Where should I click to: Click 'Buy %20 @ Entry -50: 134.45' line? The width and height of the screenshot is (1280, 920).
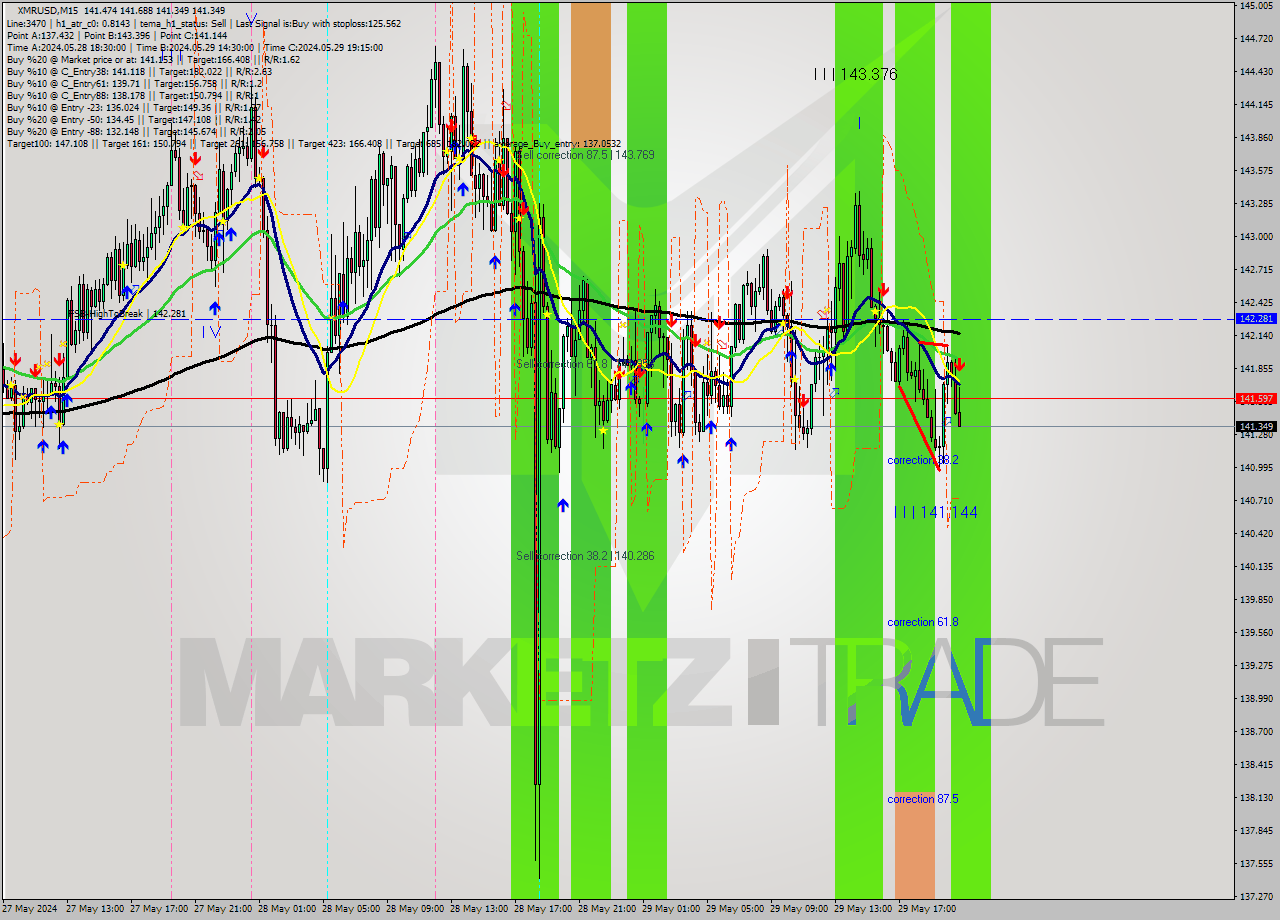click(135, 119)
